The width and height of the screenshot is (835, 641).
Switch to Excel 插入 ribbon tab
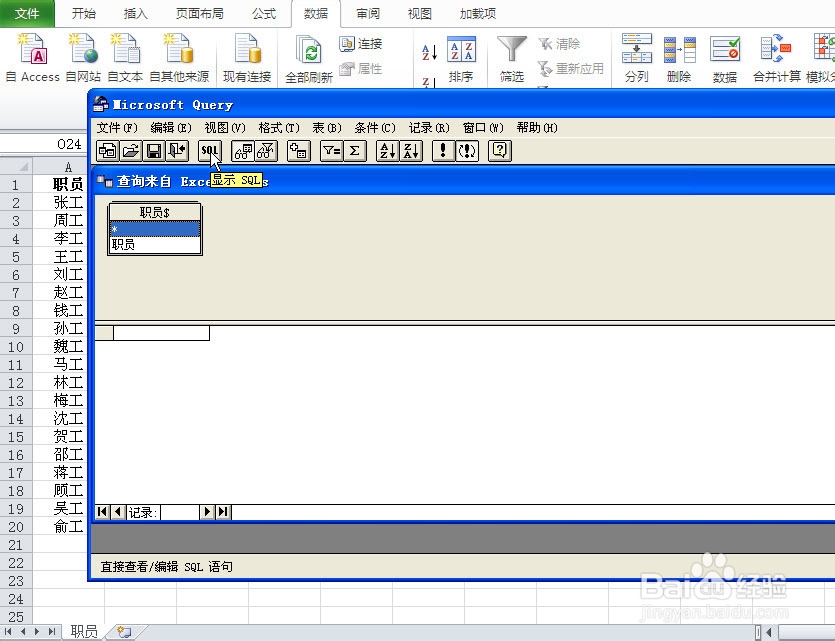point(135,13)
